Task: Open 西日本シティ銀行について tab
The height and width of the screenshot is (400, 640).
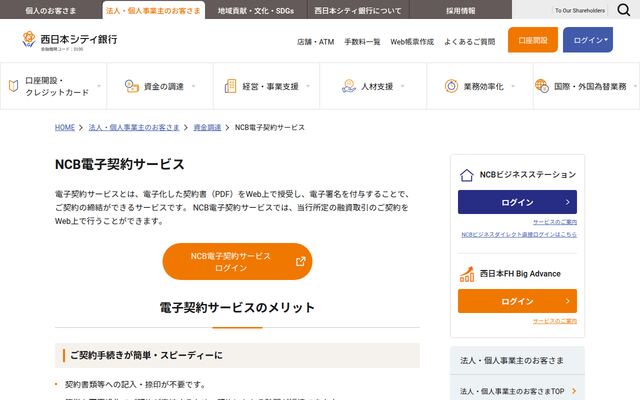Action: click(x=358, y=11)
